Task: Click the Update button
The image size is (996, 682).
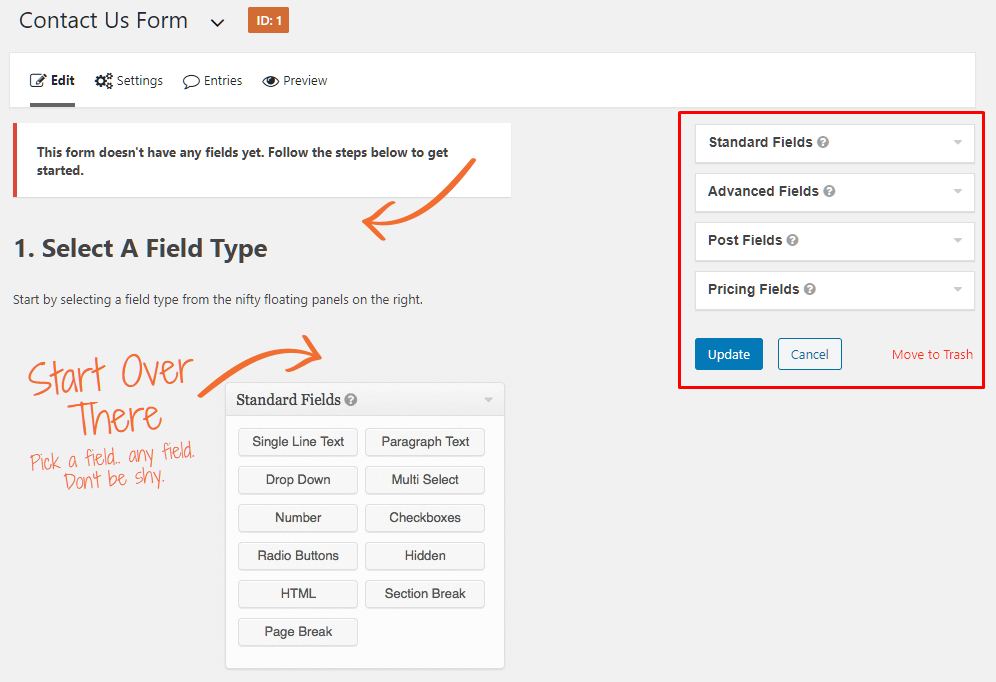Action: (729, 354)
